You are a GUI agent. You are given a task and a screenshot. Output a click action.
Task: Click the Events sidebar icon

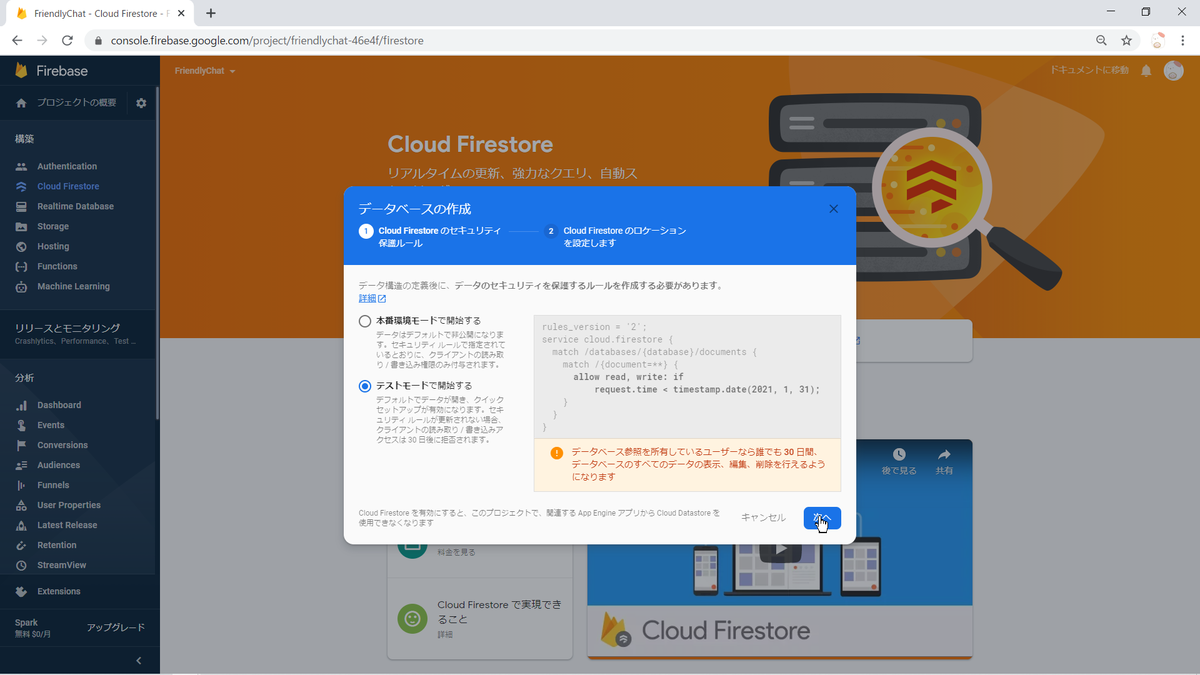(21, 425)
